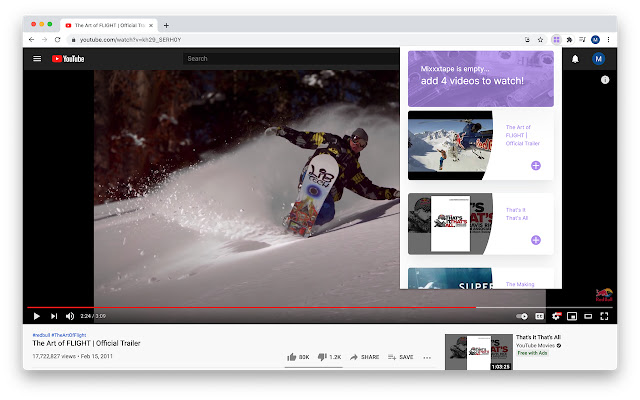Like the video
Image resolution: width=640 pixels, height=400 pixels.
[298, 357]
